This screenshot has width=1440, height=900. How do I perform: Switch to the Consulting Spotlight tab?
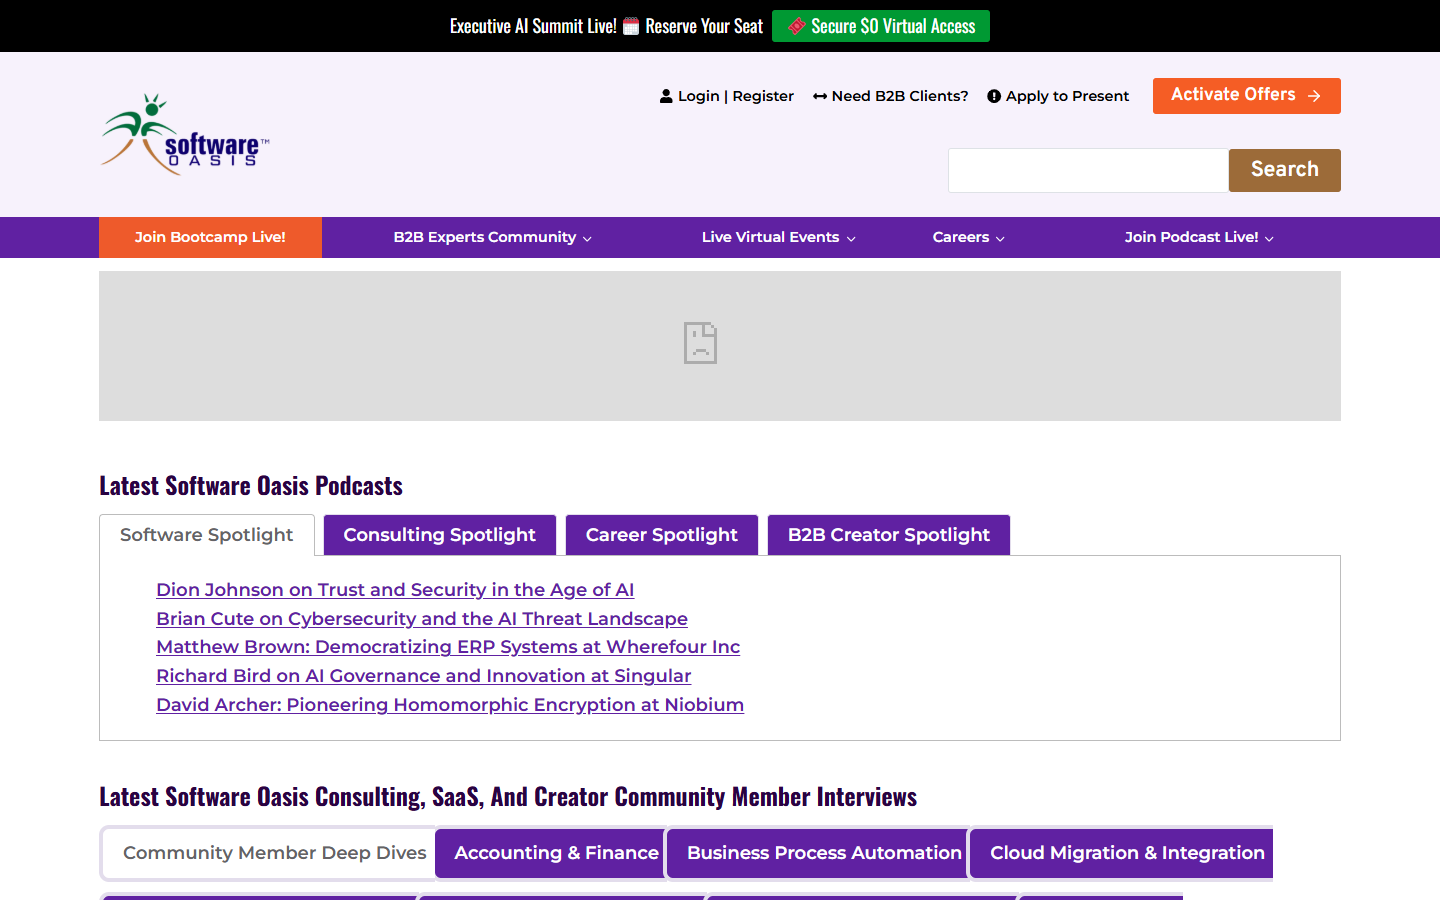point(440,535)
